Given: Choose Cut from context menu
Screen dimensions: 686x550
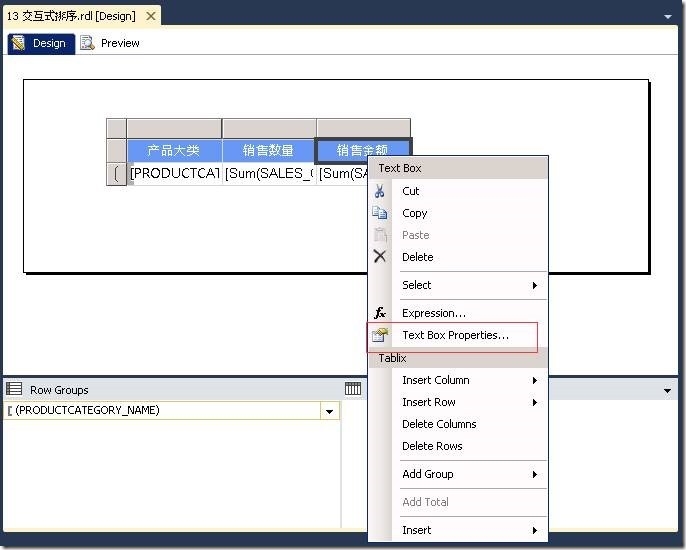Looking at the screenshot, I should pos(458,191).
